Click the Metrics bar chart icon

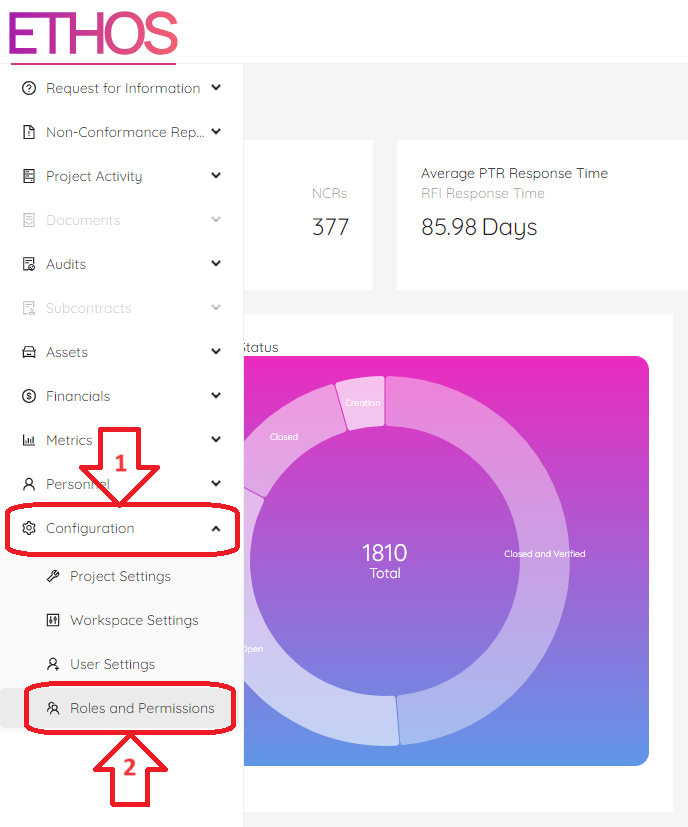click(x=28, y=440)
